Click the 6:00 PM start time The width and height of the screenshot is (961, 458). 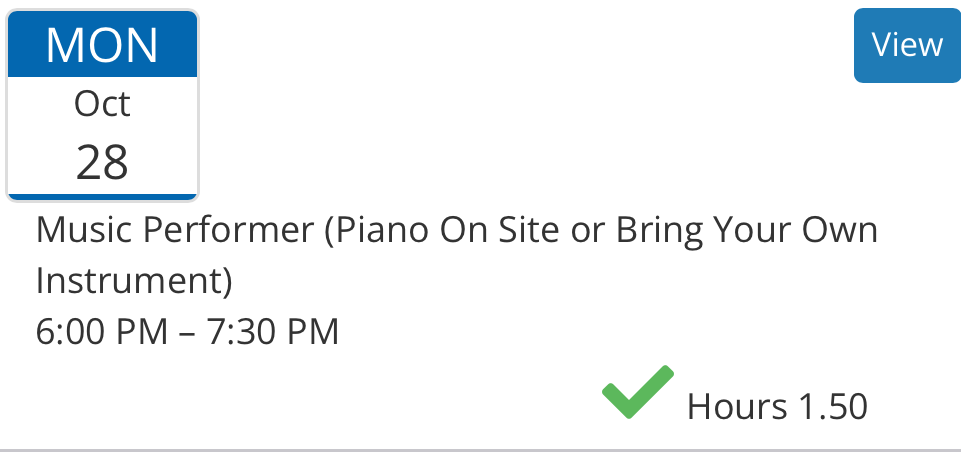(x=102, y=331)
